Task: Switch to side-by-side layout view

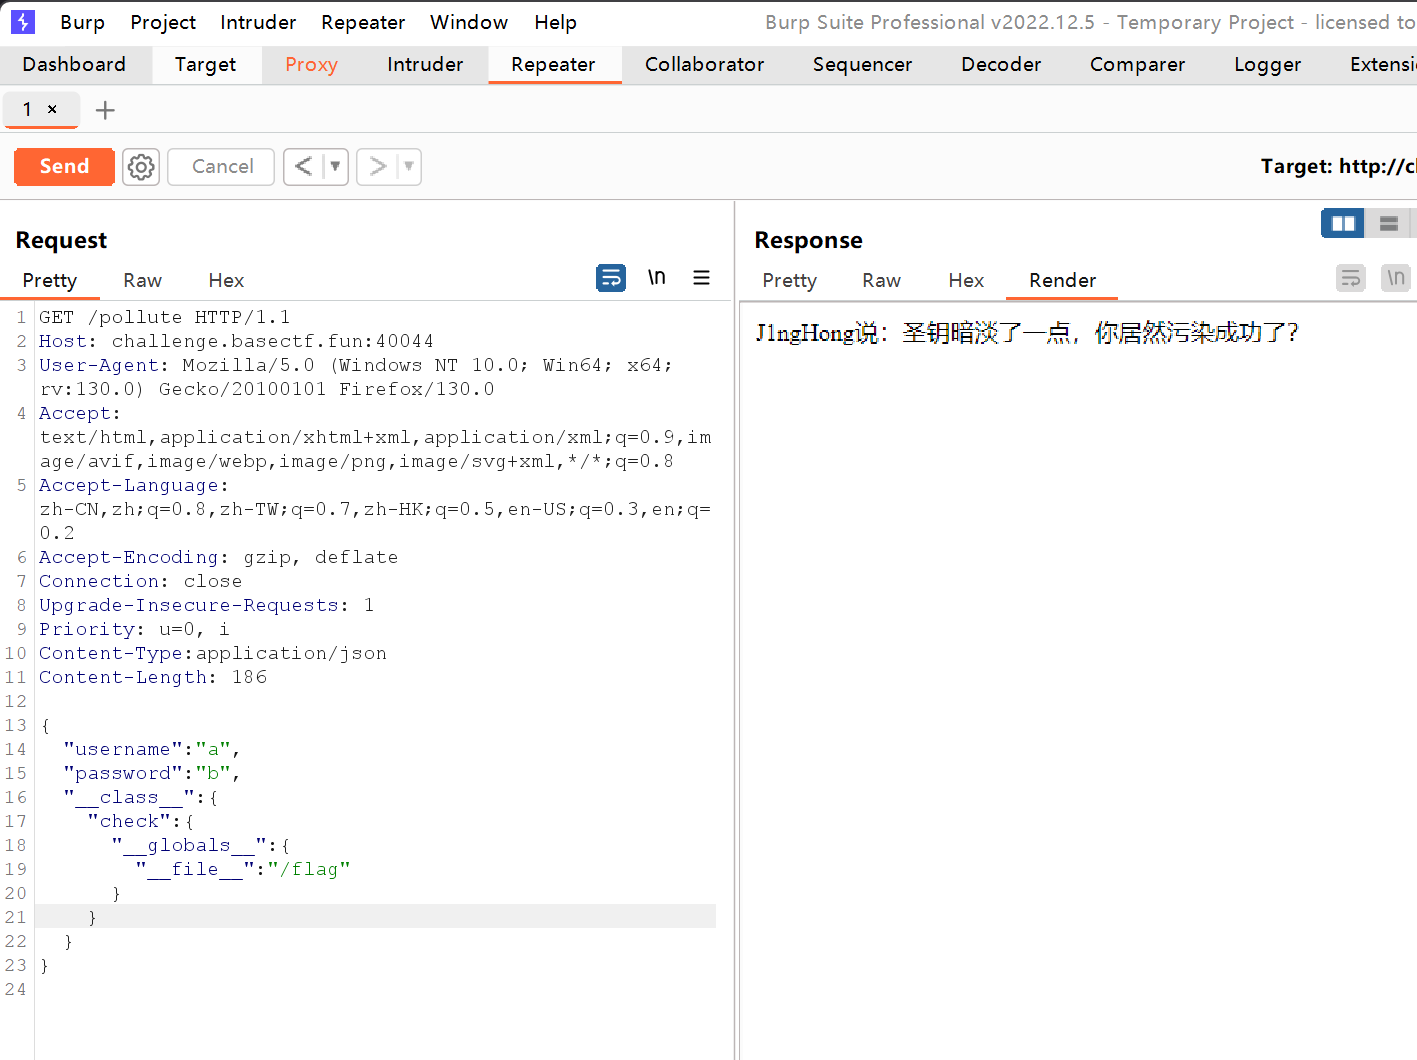Action: 1343,223
